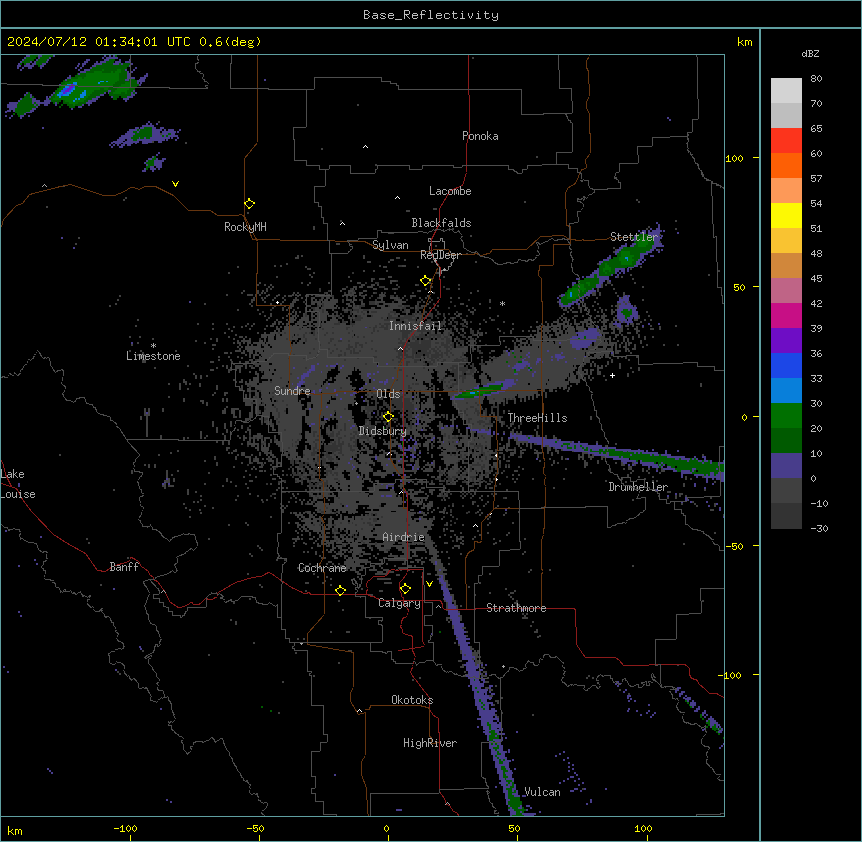The width and height of the screenshot is (862, 842).
Task: Pick the magenta 42–39 dBZ legend swatch
Action: point(786,315)
